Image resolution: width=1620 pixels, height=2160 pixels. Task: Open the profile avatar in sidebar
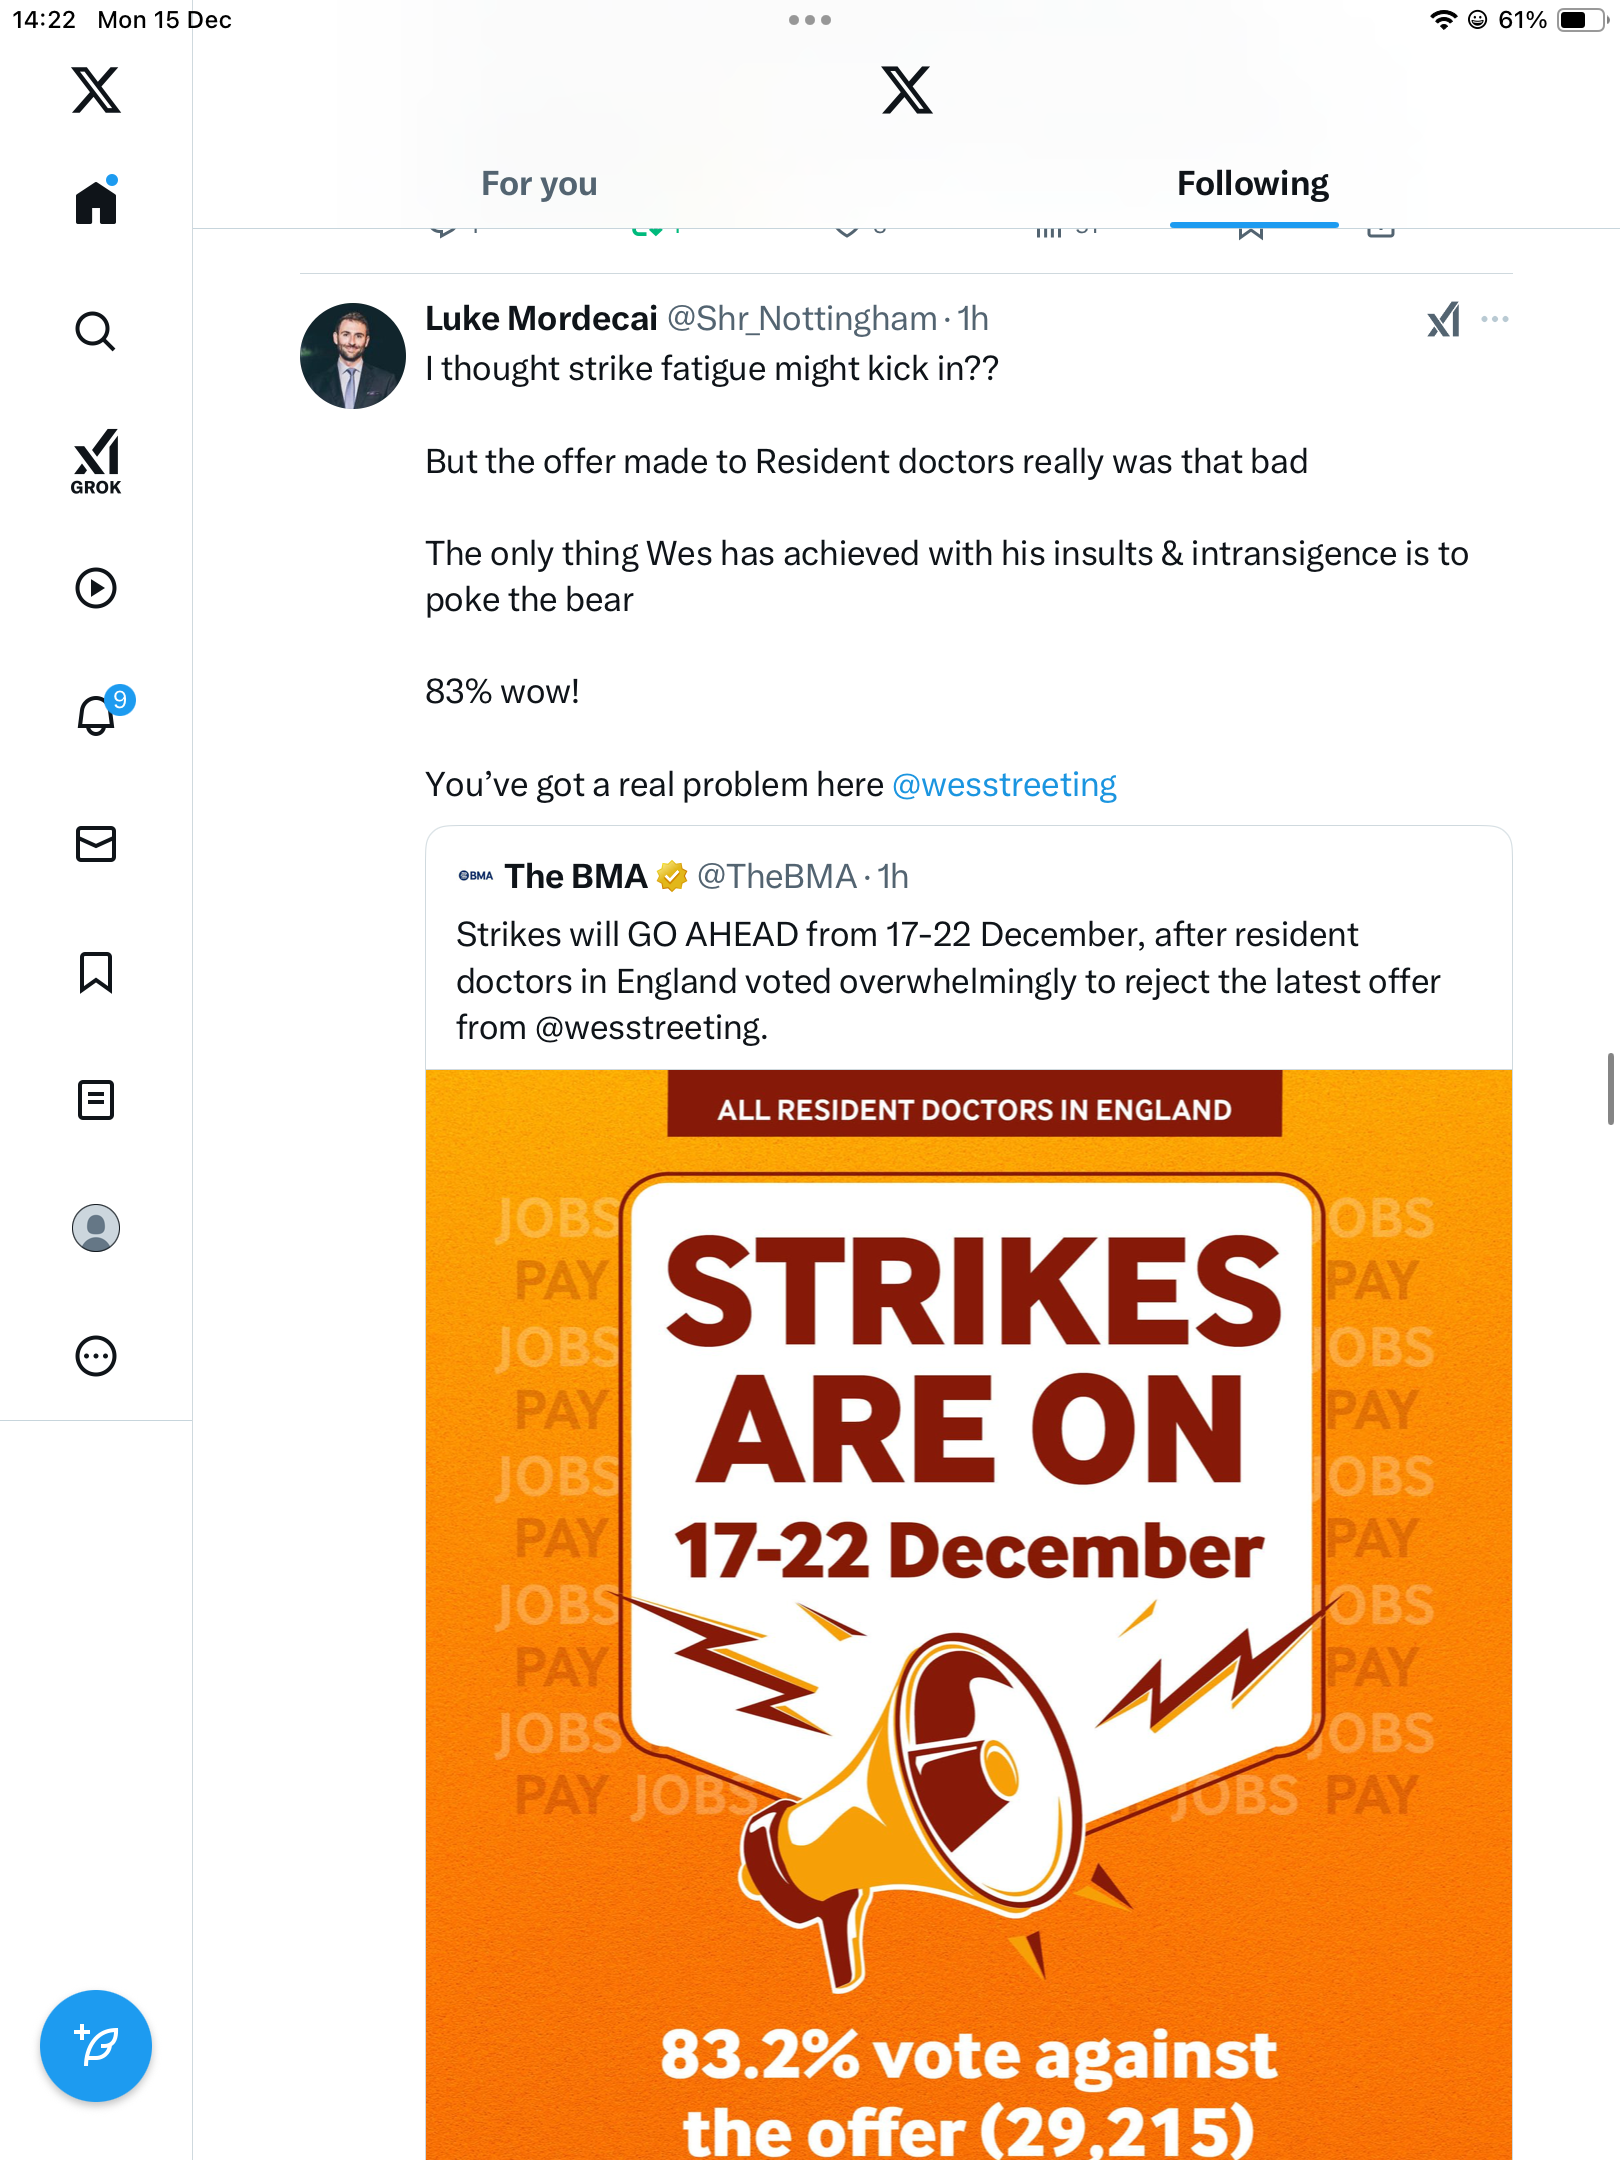[96, 1228]
